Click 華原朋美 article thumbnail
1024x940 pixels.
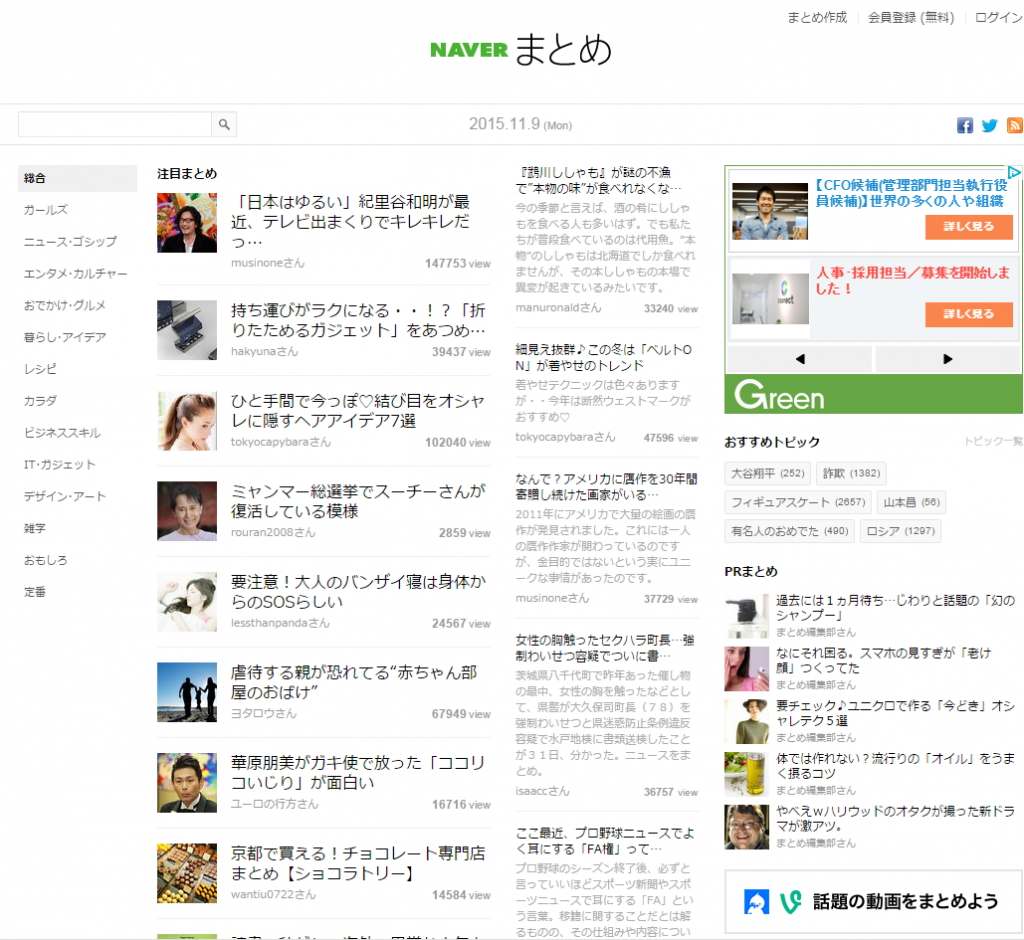(x=187, y=783)
